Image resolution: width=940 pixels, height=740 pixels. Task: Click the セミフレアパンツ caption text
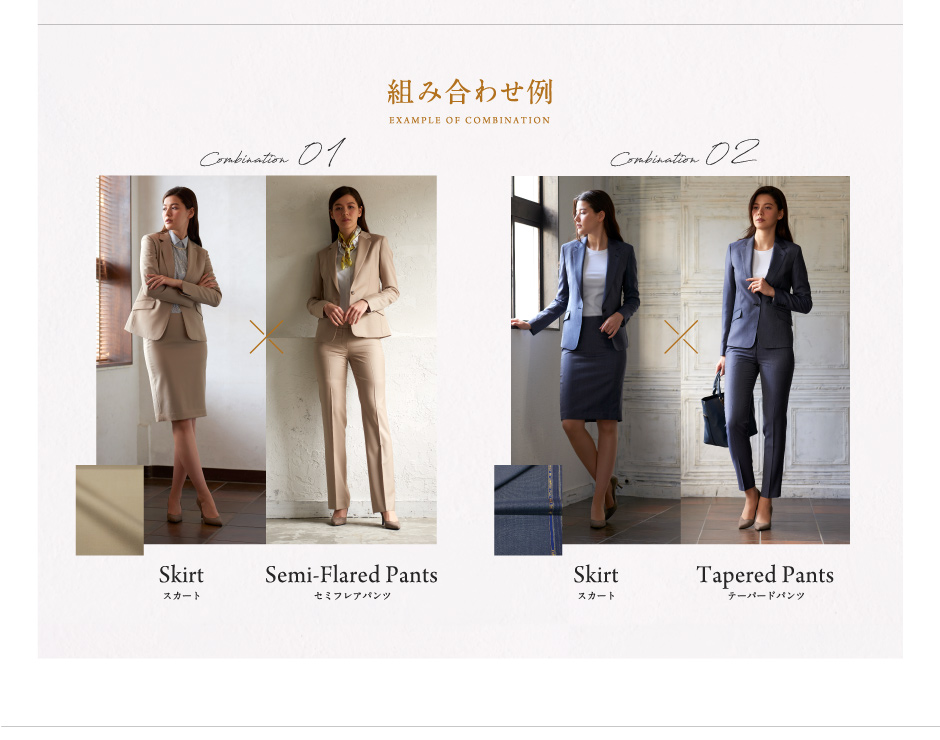pos(352,595)
